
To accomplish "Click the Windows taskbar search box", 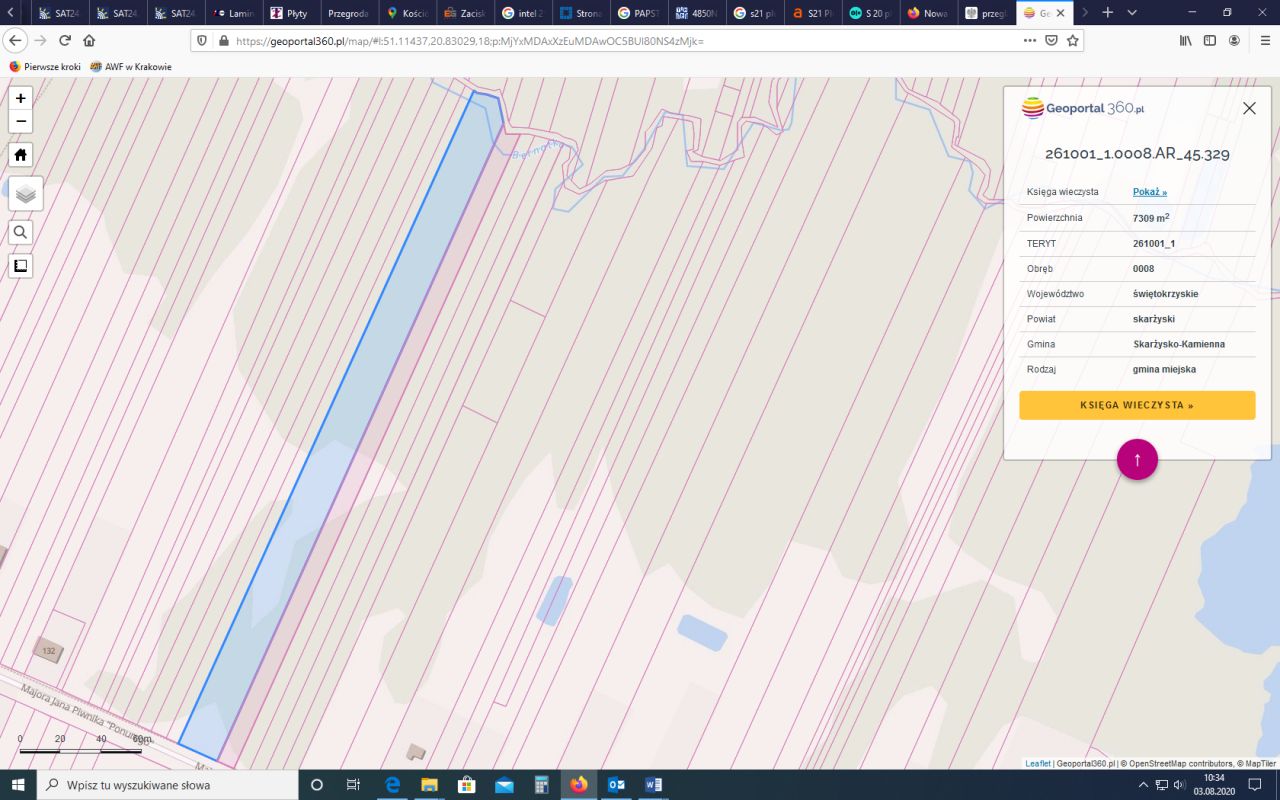I will coord(167,785).
